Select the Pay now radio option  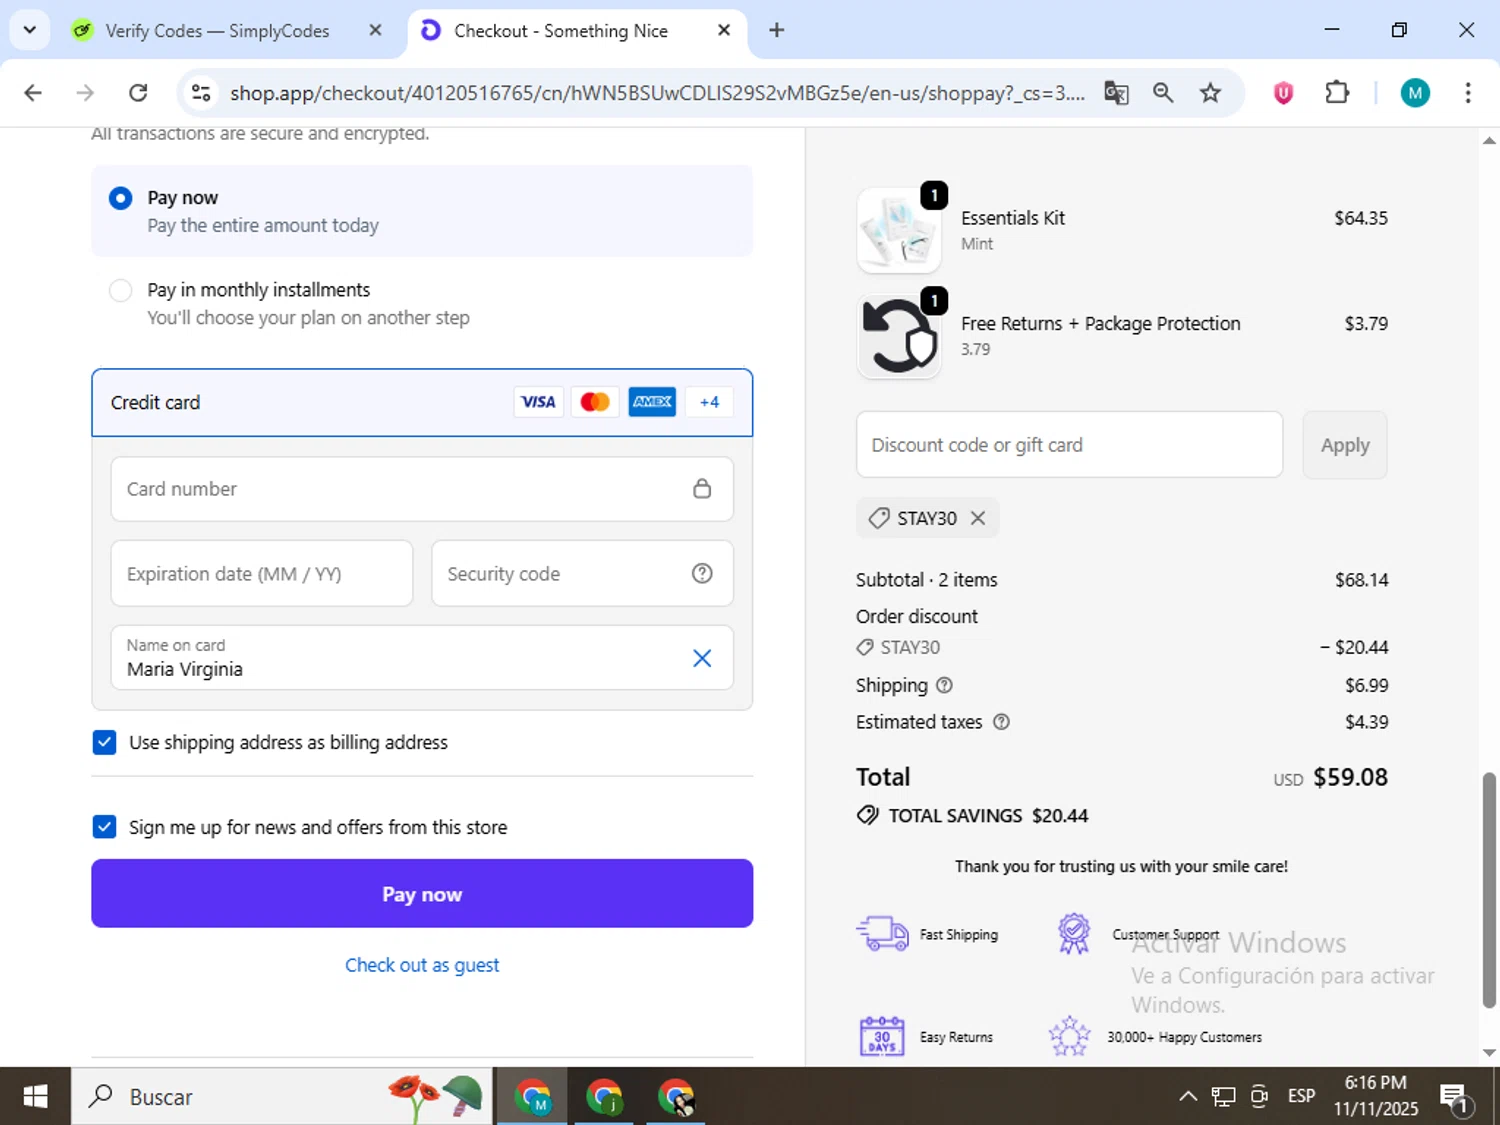click(x=120, y=198)
